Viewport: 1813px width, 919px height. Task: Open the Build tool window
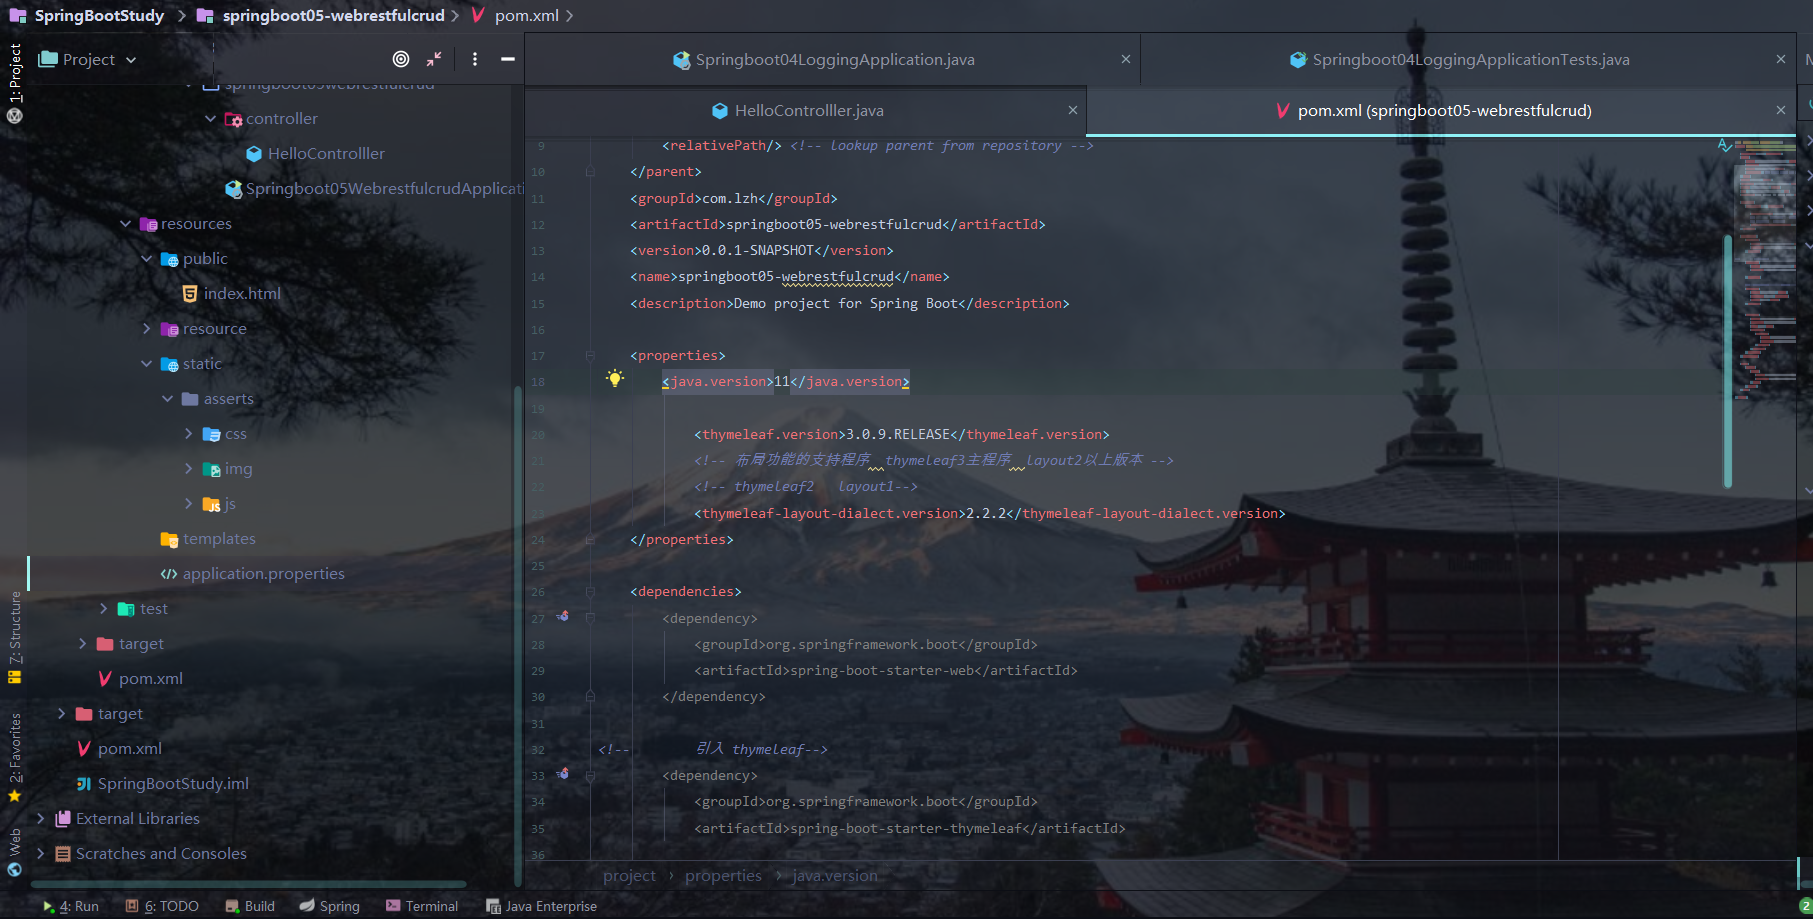(x=250, y=906)
